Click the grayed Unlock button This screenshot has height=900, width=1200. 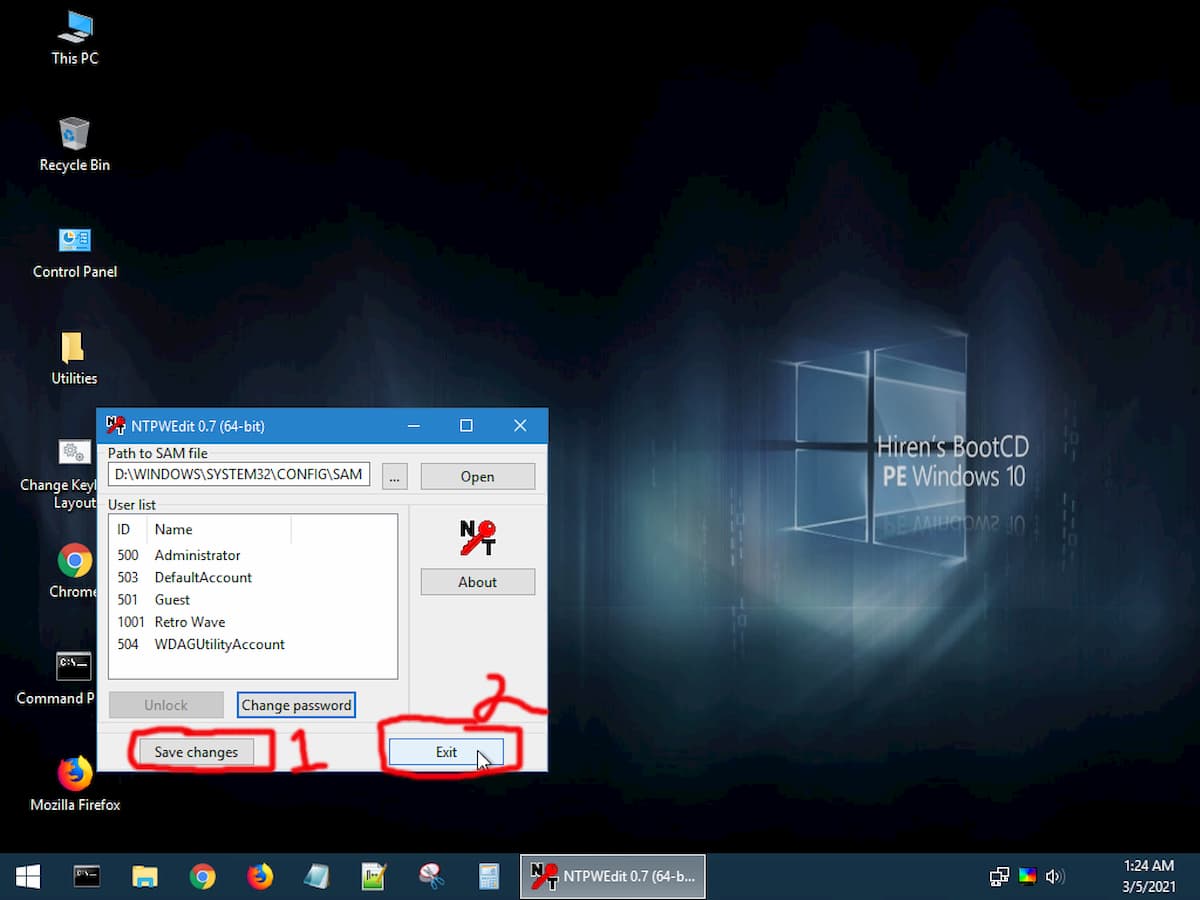166,705
